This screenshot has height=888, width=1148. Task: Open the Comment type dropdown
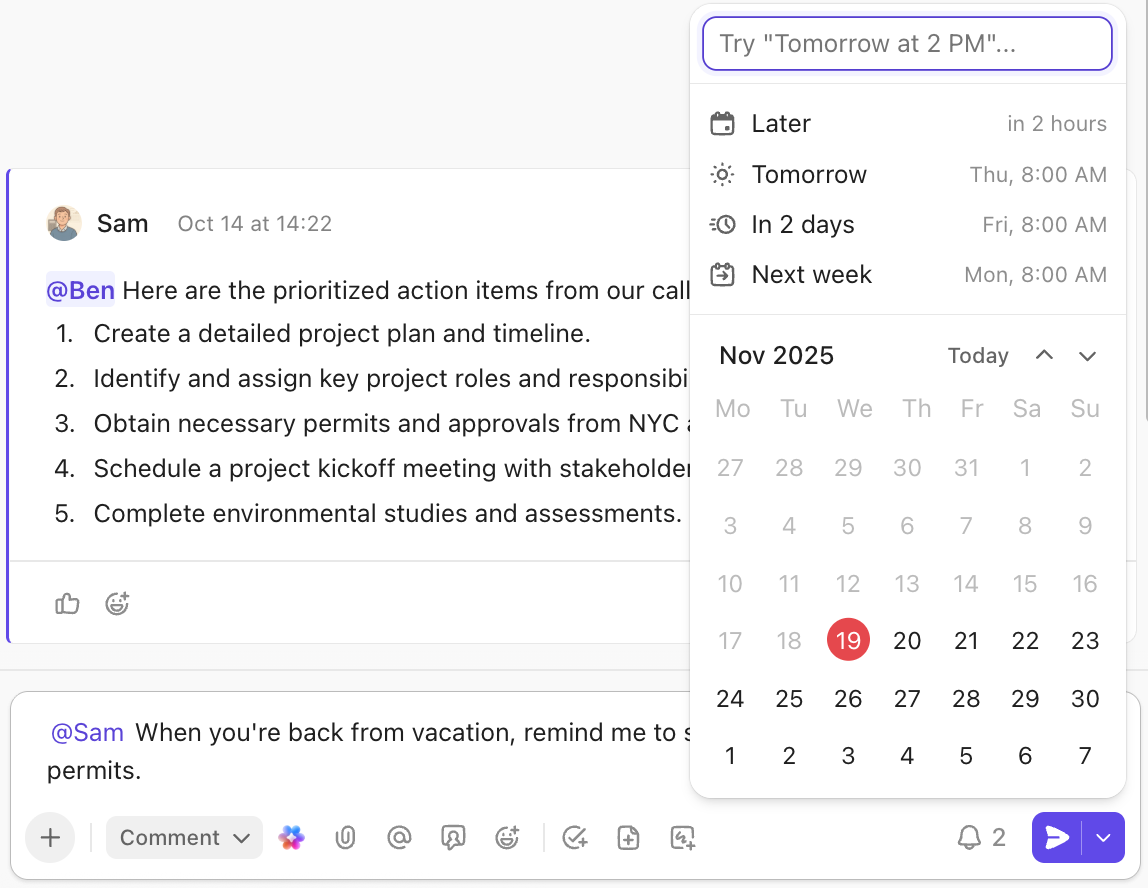(x=184, y=838)
